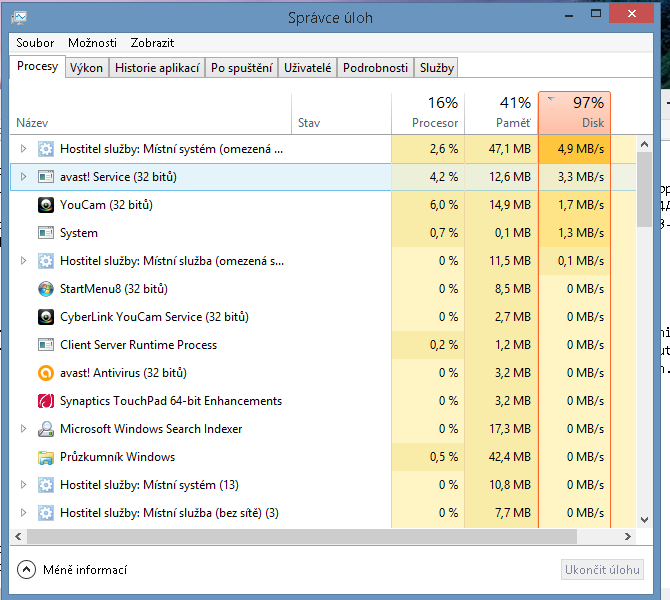Expand Hostitel služby: Místní systém (13) group

pyautogui.click(x=24, y=485)
